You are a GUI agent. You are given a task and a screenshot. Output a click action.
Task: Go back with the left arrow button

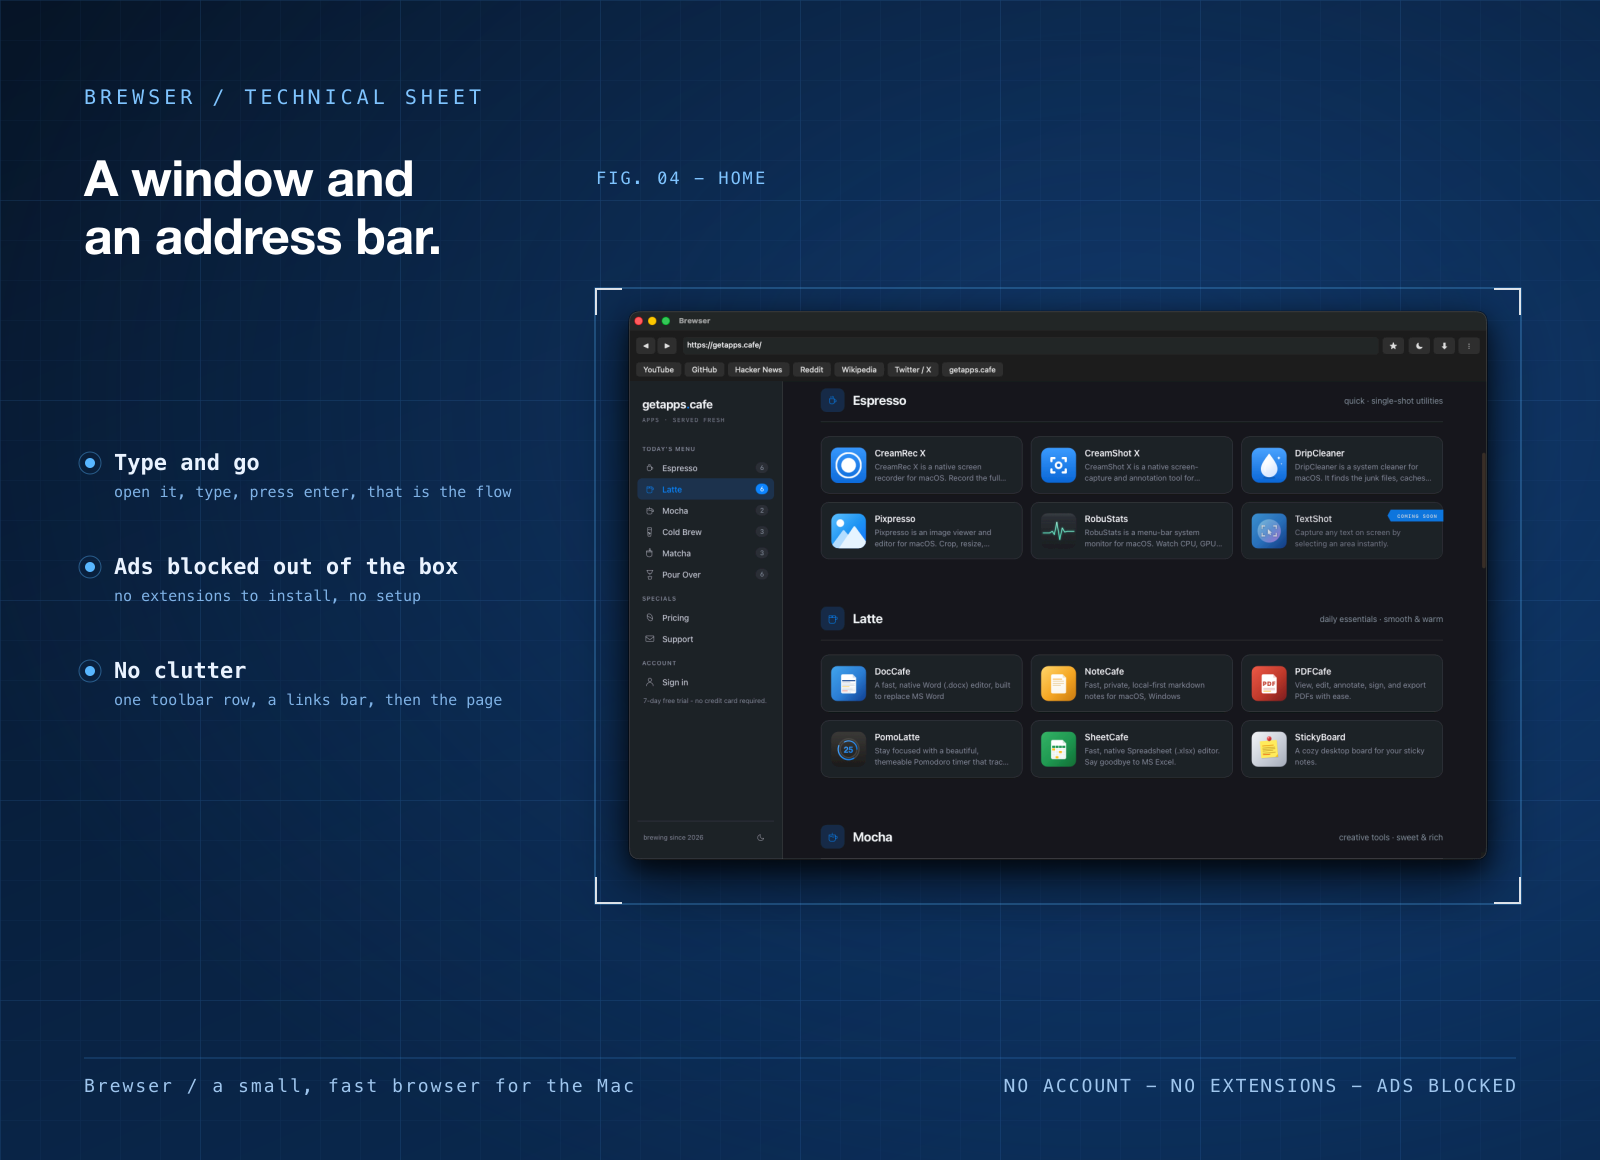point(646,346)
